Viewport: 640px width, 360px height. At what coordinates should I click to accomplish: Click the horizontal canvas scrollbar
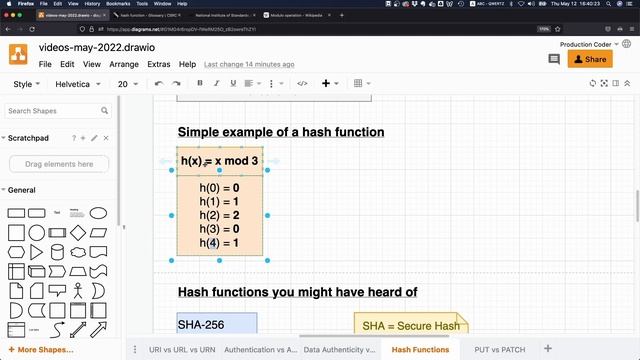[374, 336]
